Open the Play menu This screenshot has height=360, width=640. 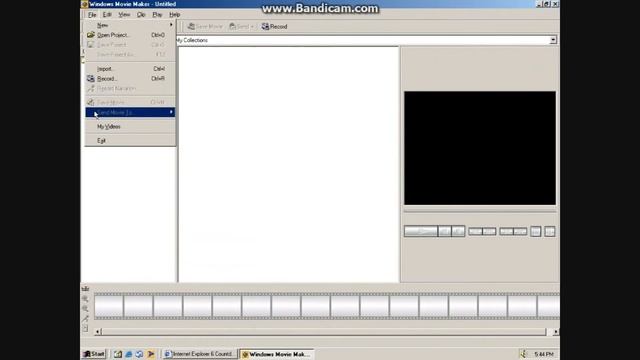(157, 15)
